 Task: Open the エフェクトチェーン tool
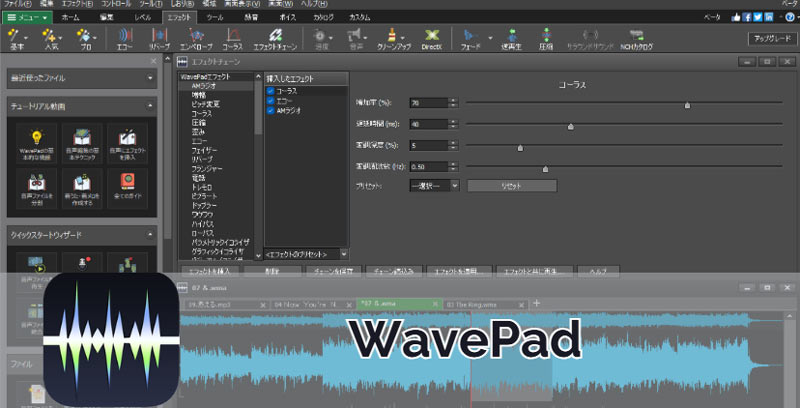pos(276,39)
